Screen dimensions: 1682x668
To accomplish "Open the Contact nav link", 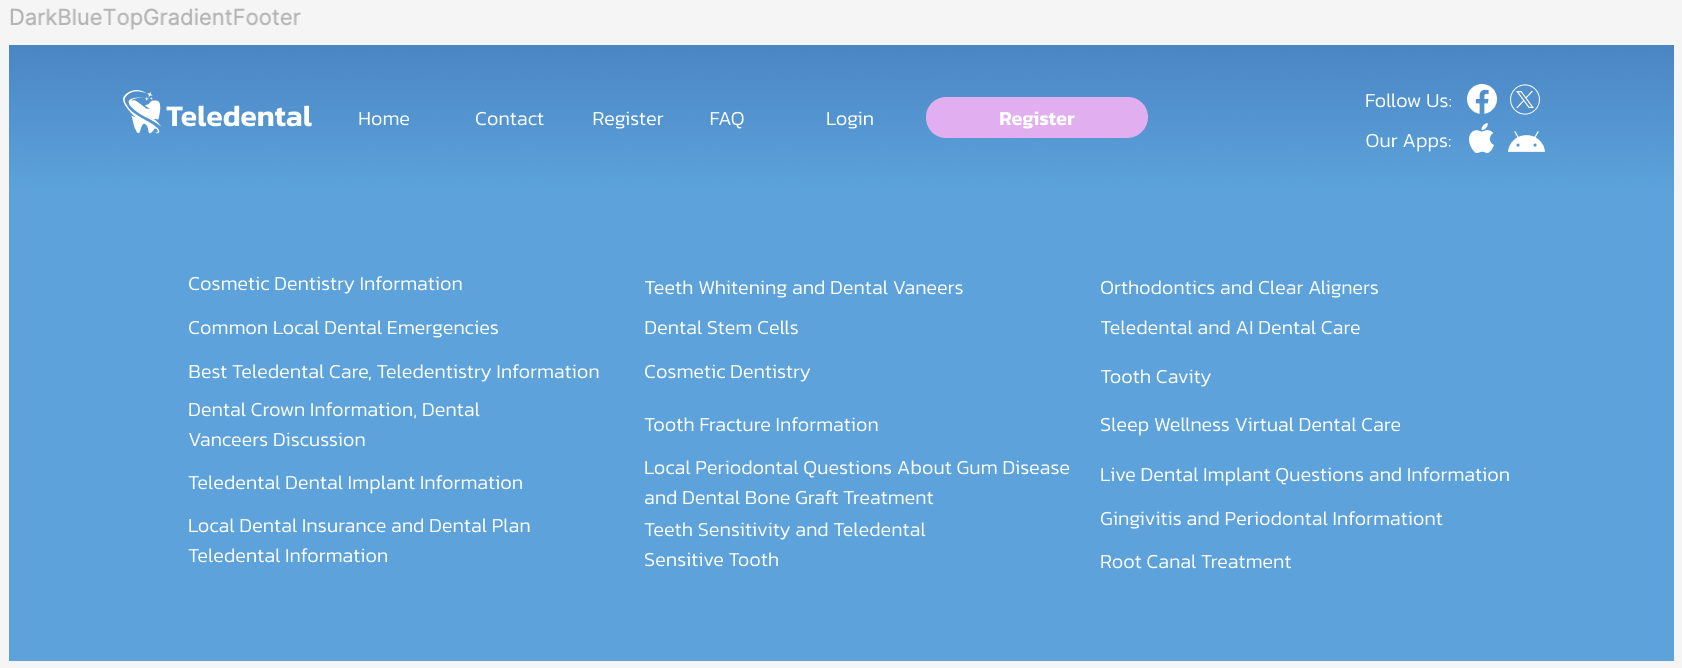I will pos(509,119).
